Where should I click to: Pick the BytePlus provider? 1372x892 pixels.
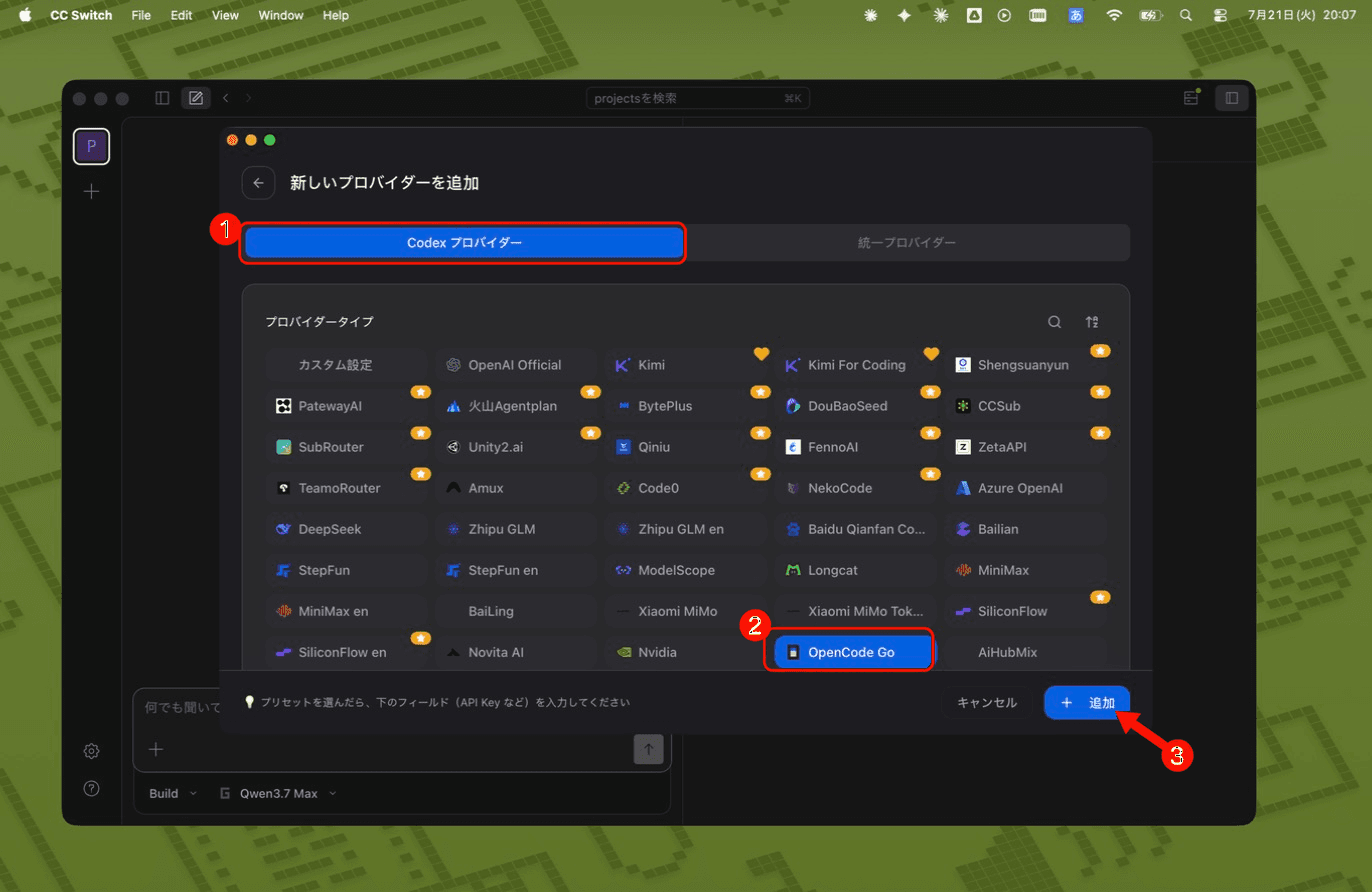(x=686, y=406)
